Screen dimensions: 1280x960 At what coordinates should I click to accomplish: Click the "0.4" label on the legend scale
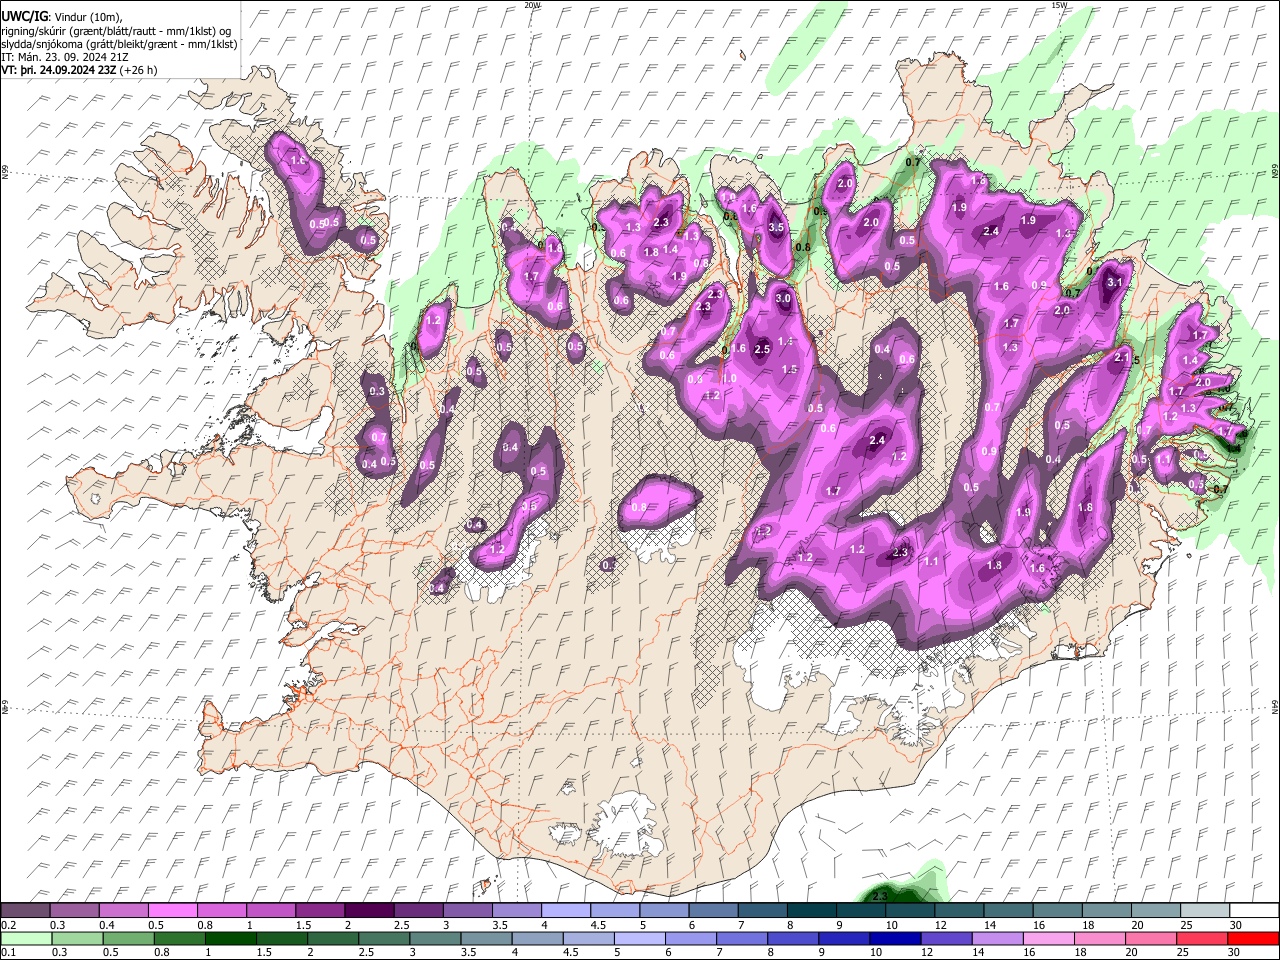coord(106,925)
